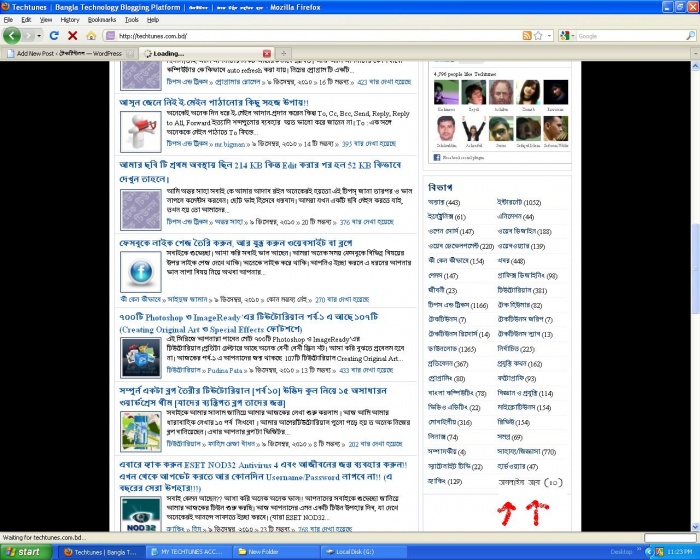Viewport: 700px width, 560px height.
Task: Switch to MY TECHTUNES ACC... taskbar window
Action: [188, 552]
